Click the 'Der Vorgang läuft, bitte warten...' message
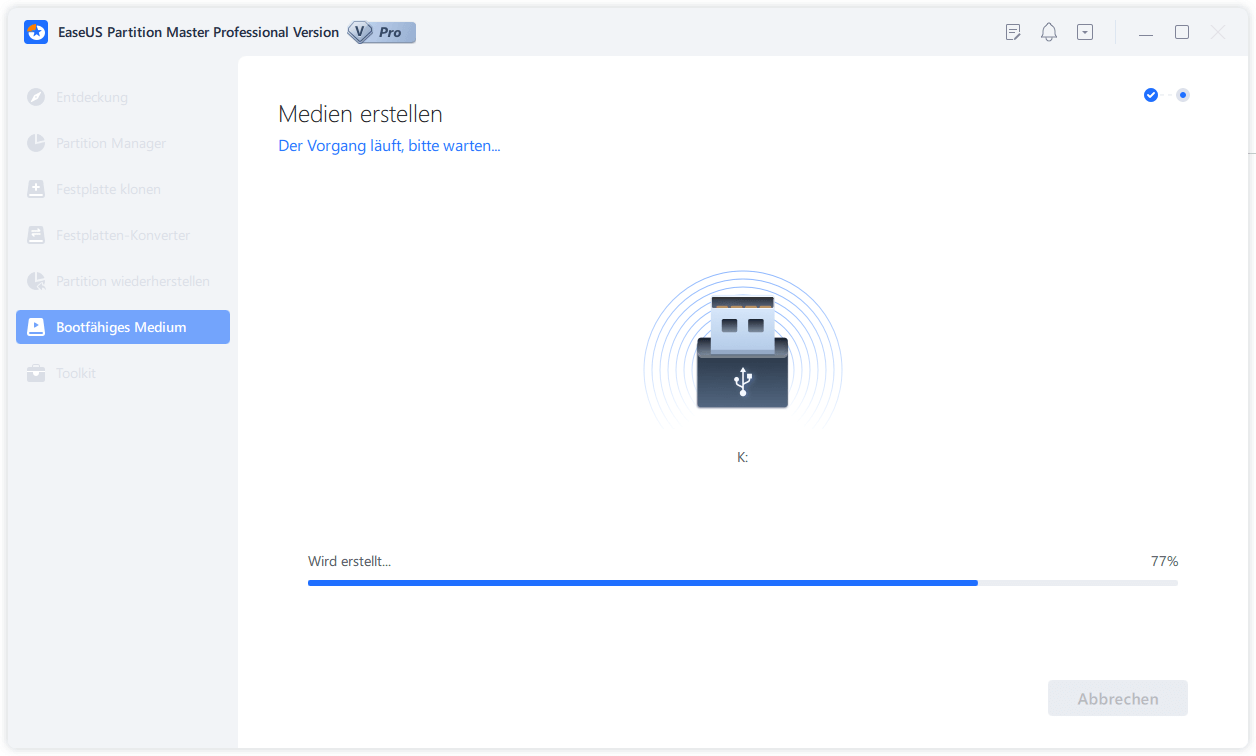The width and height of the screenshot is (1256, 756). (x=389, y=146)
